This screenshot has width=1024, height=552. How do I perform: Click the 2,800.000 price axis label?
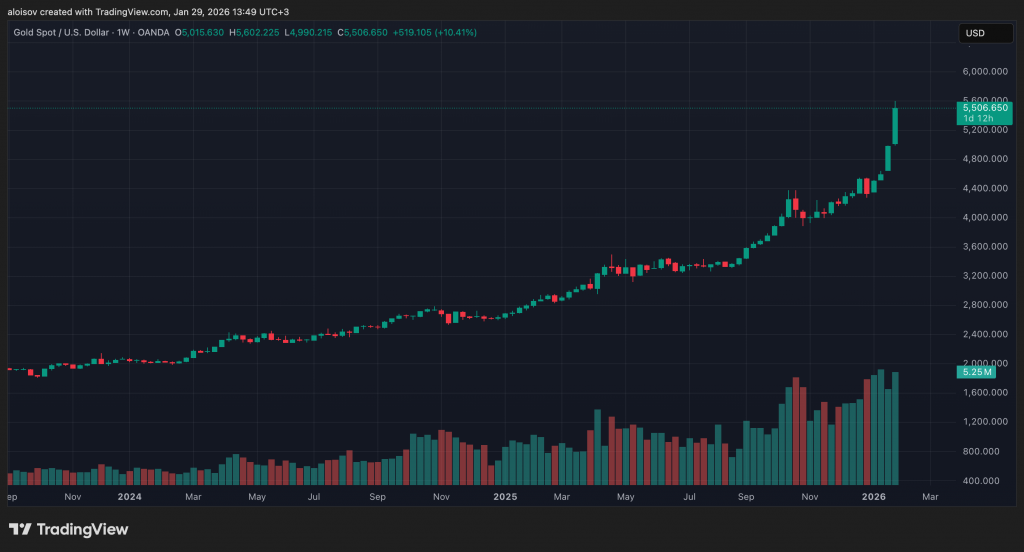[x=984, y=305]
